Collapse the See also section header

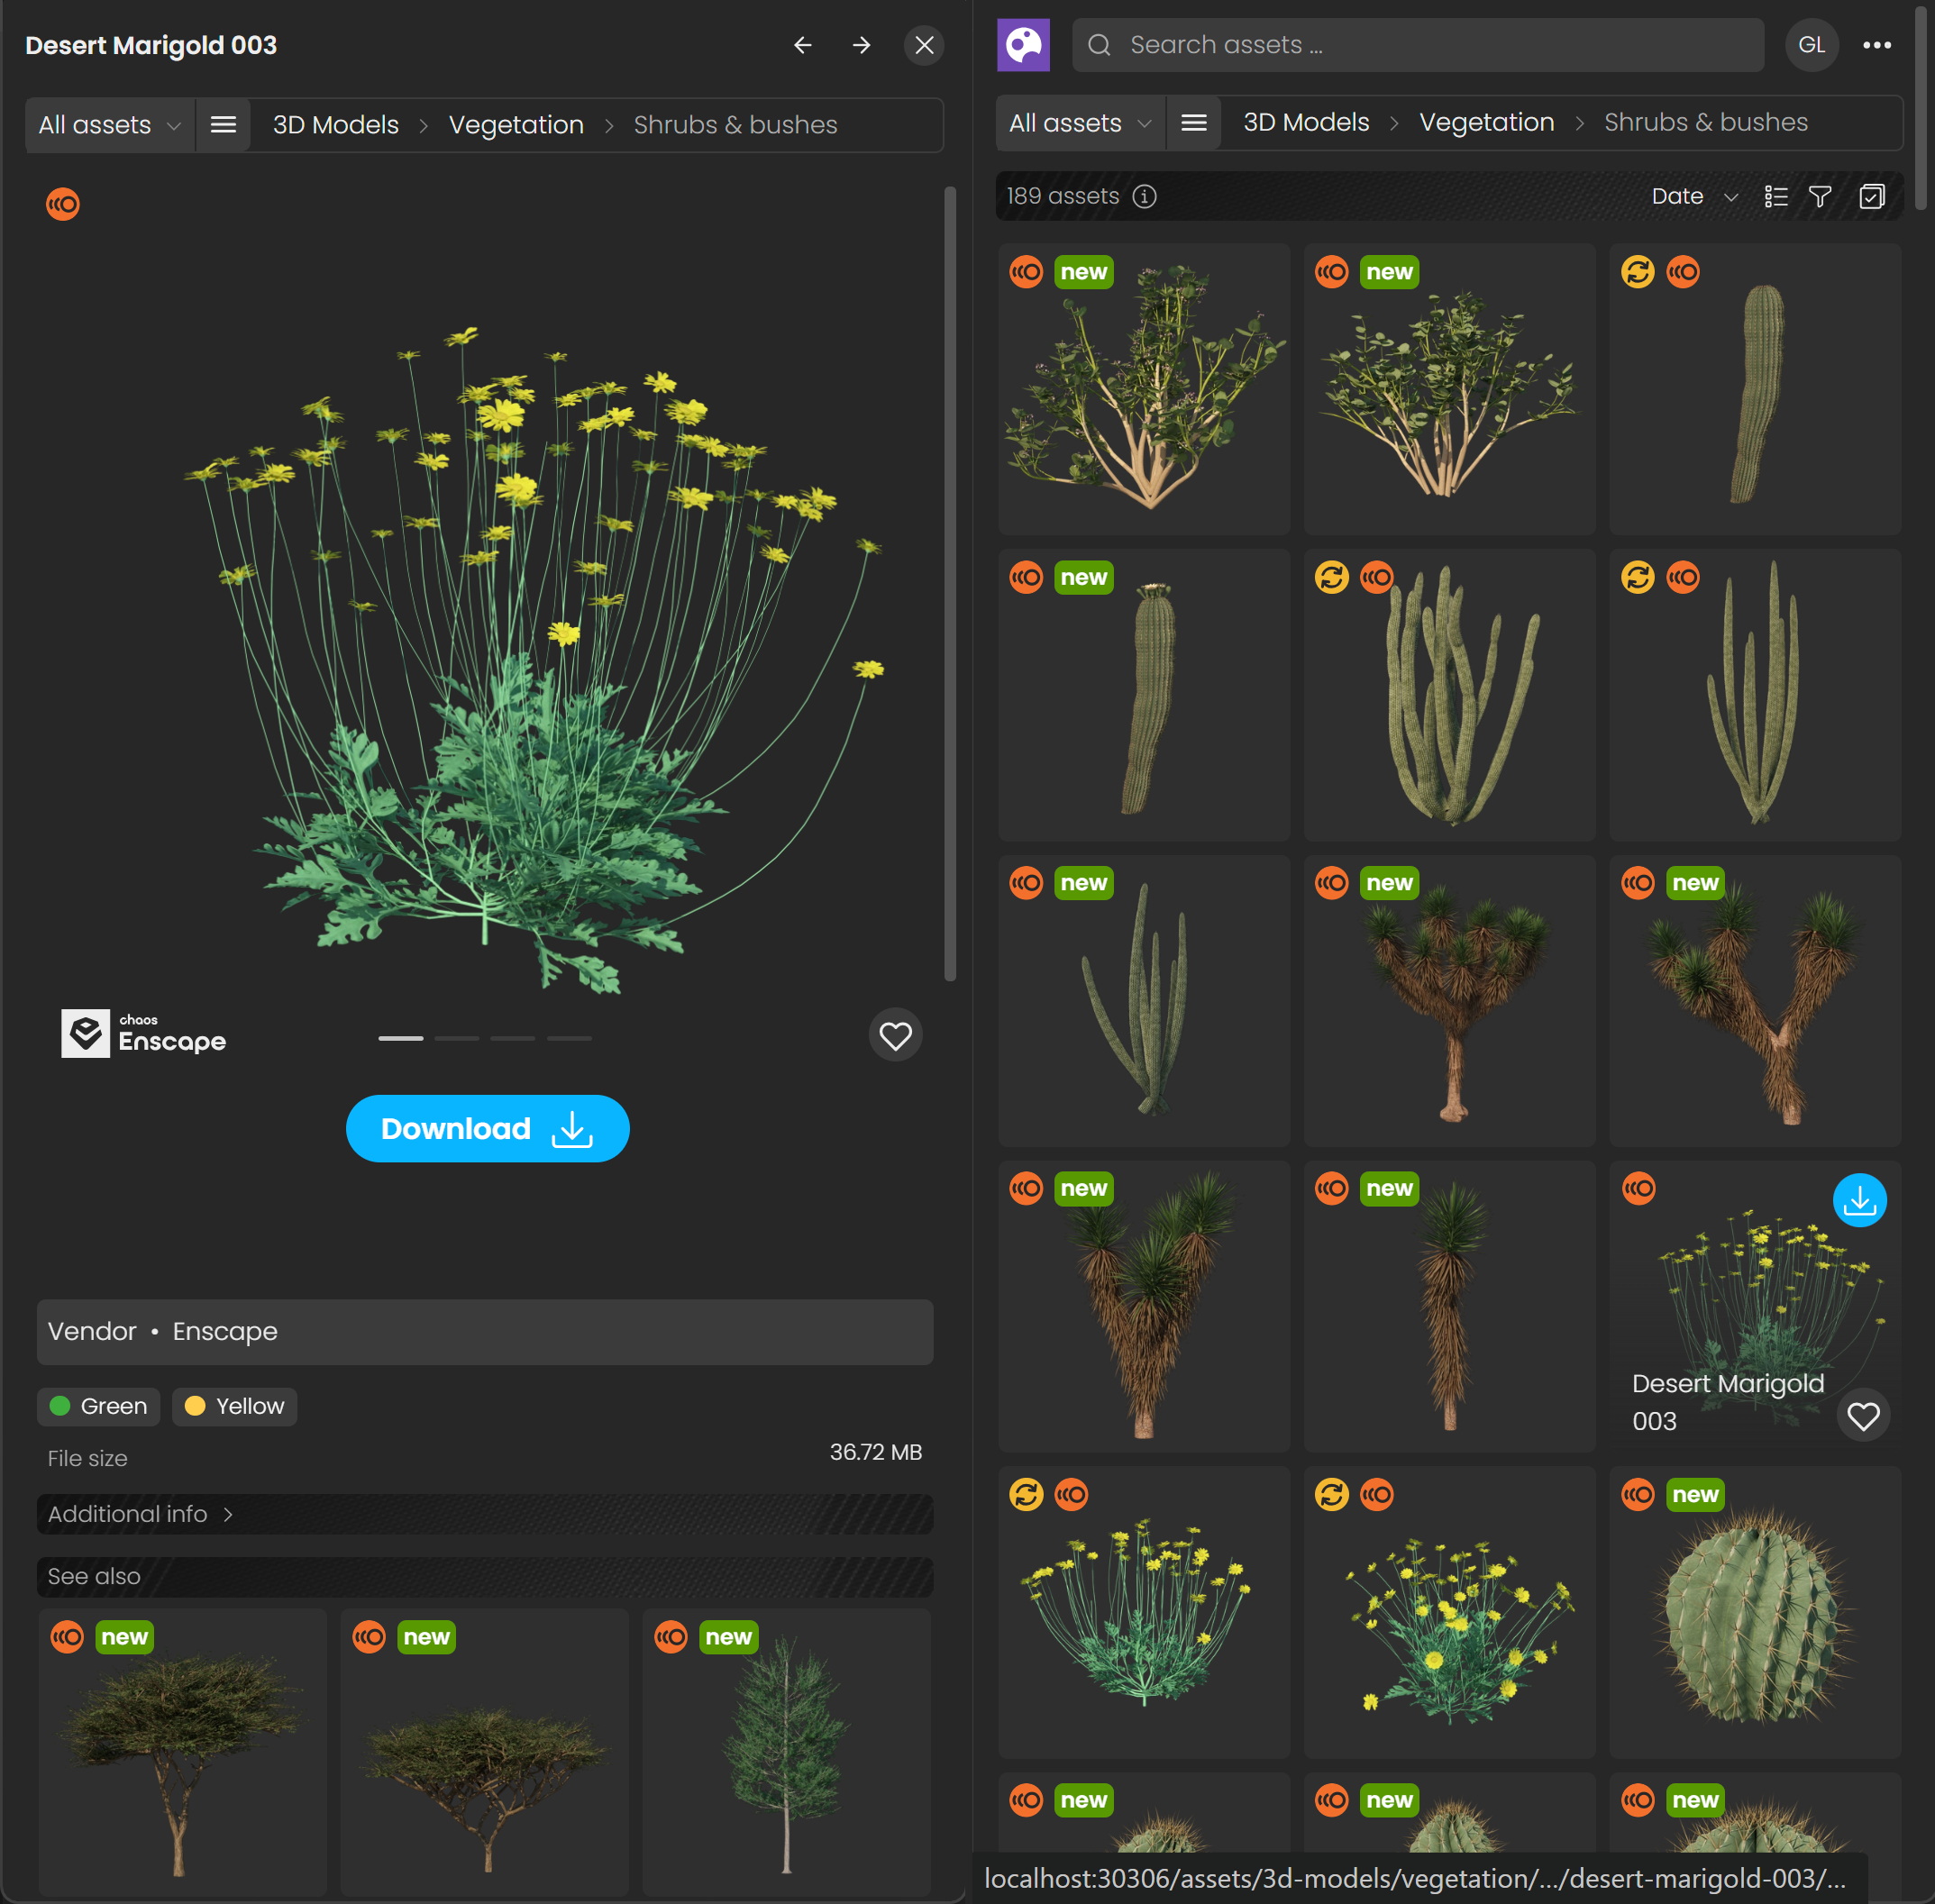(485, 1576)
